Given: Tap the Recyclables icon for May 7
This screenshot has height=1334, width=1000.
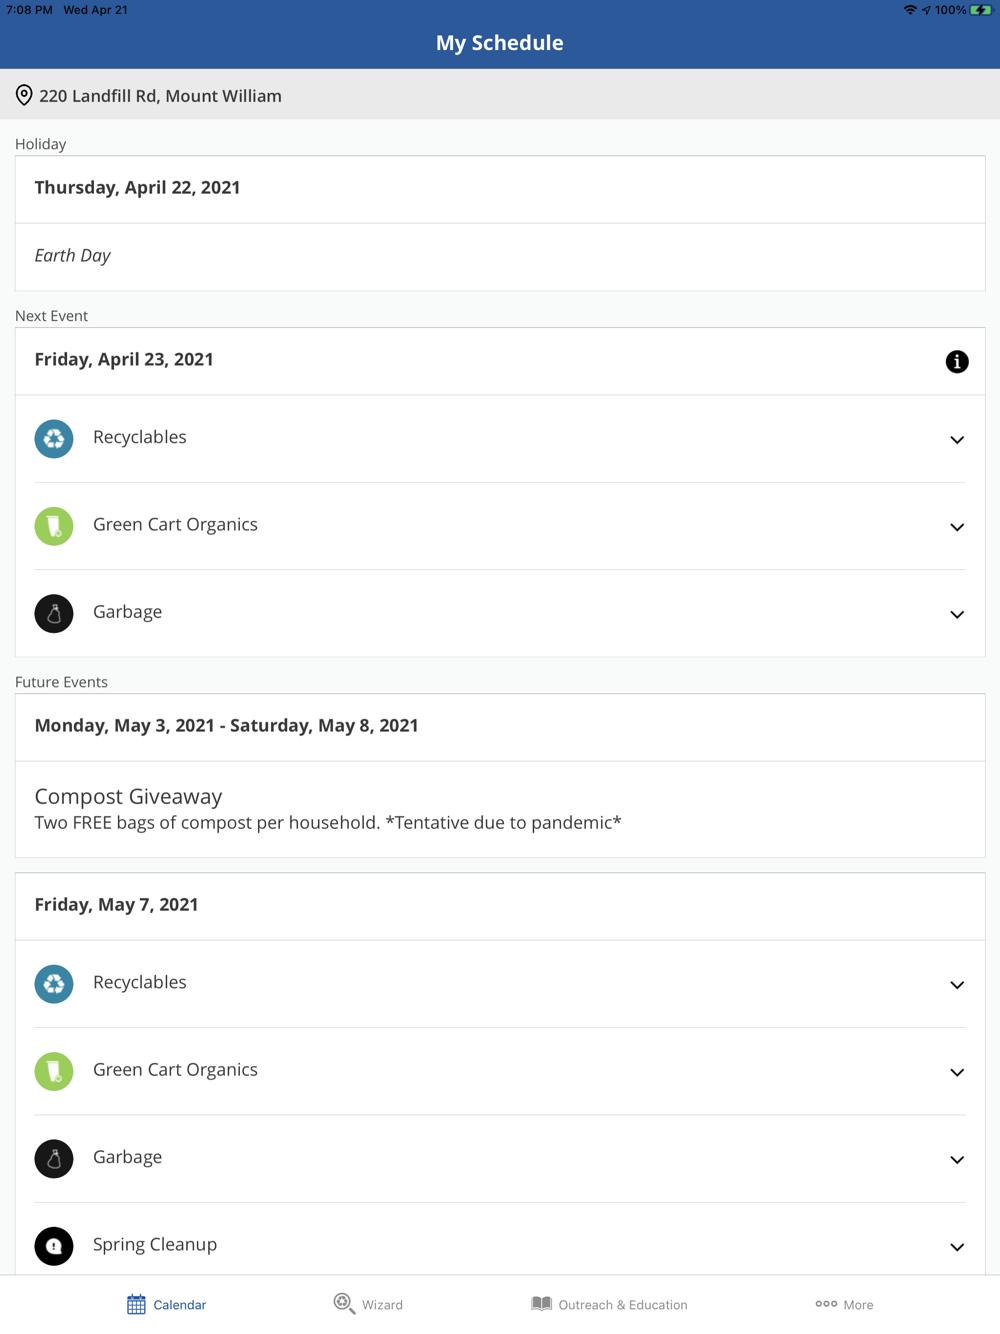Looking at the screenshot, I should (x=54, y=984).
